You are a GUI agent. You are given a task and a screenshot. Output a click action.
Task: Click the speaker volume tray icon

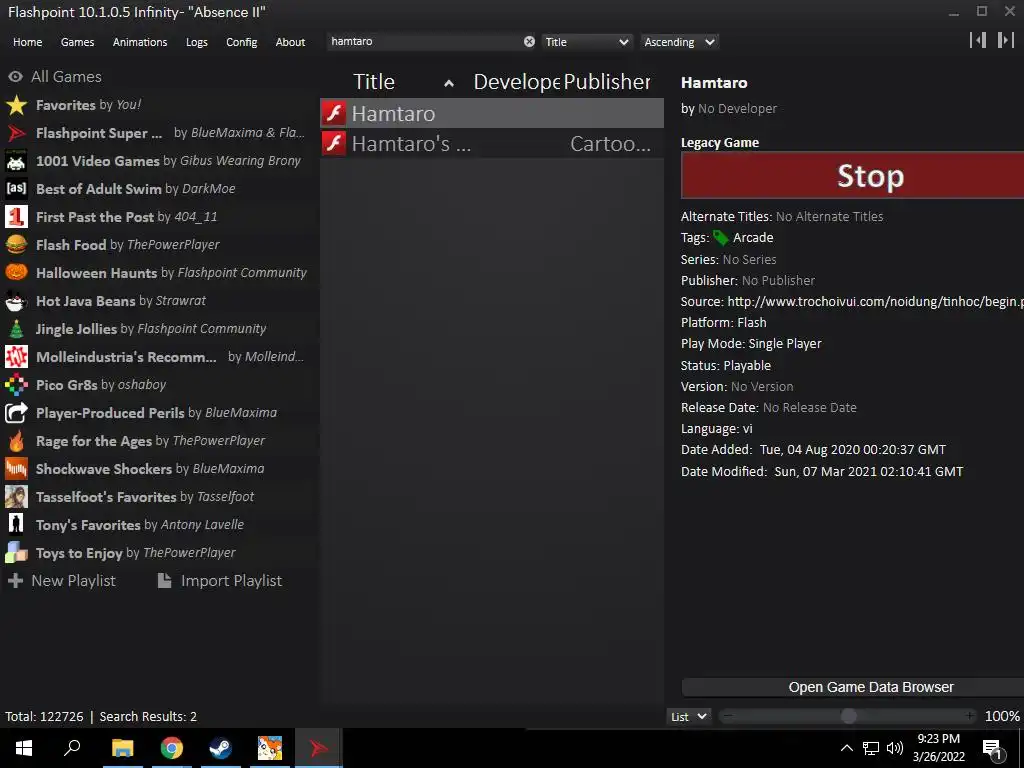click(x=895, y=748)
